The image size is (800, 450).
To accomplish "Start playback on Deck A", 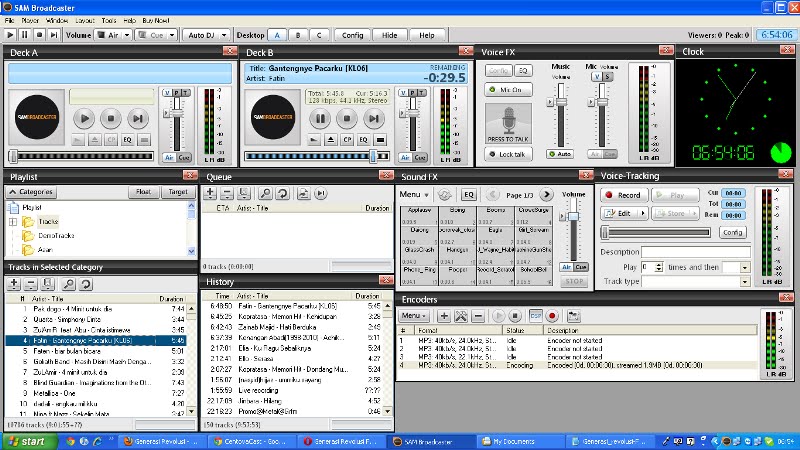I will pos(84,118).
